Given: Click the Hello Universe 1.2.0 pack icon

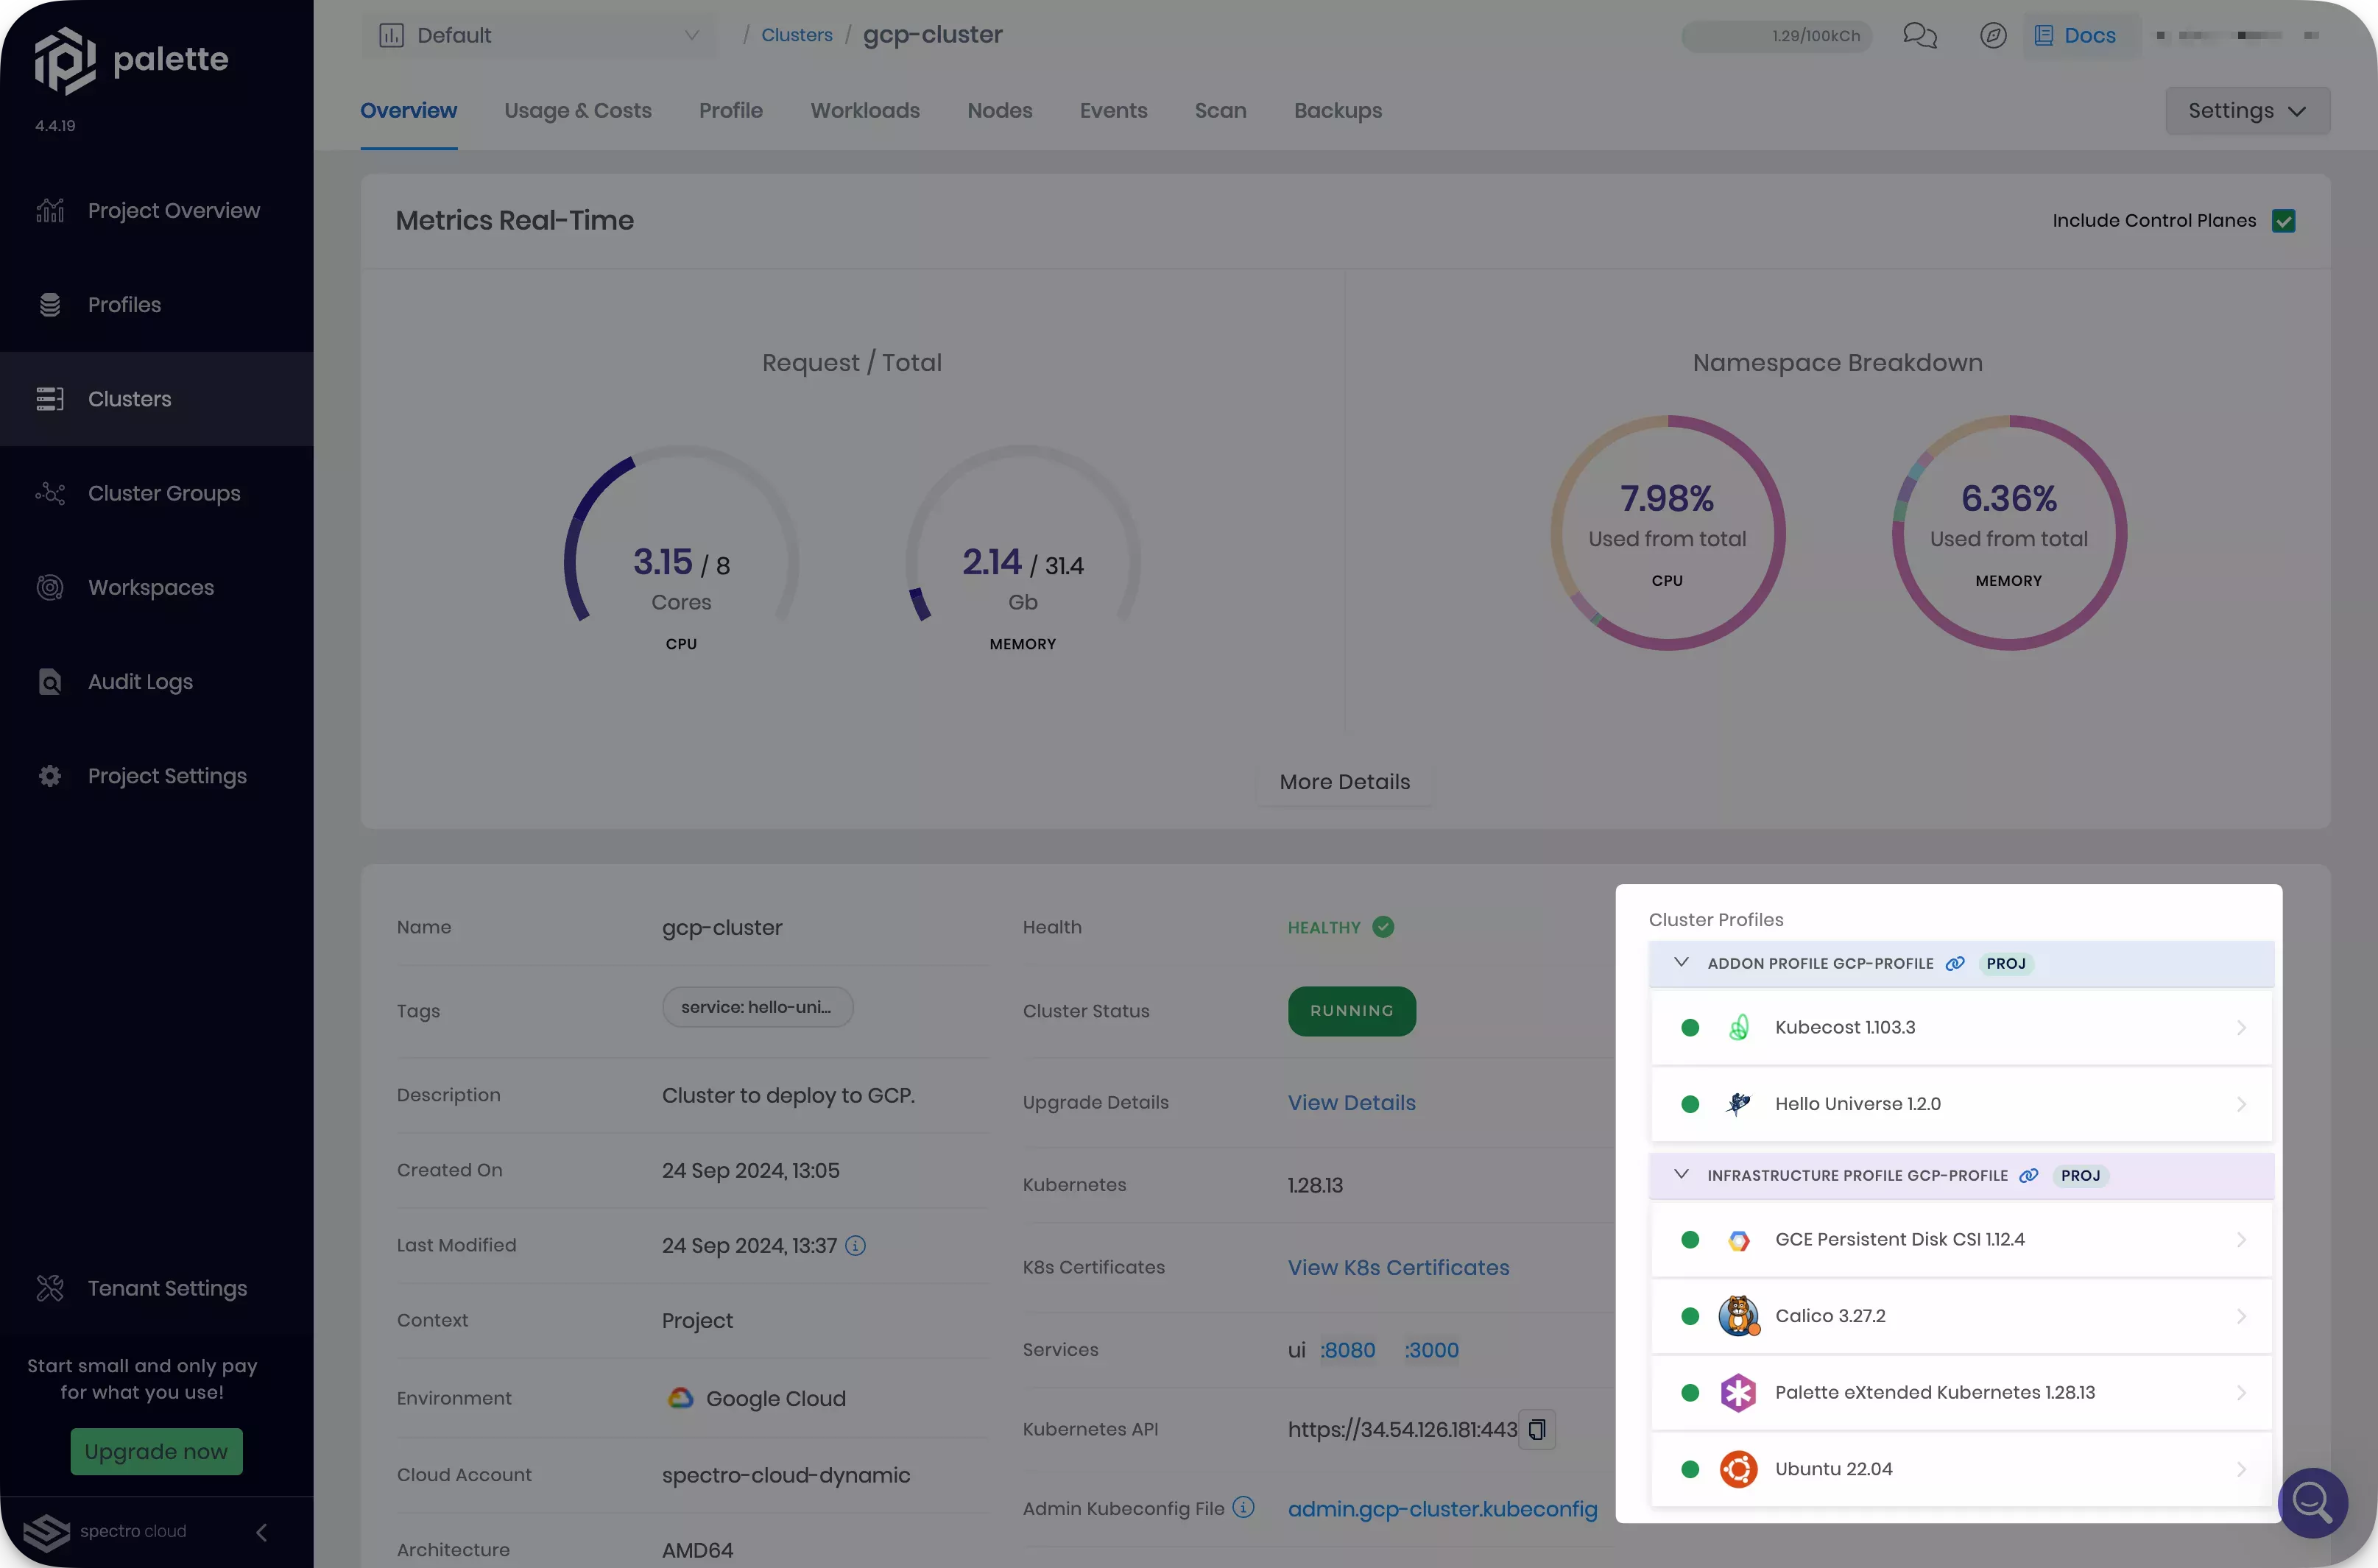Looking at the screenshot, I should [x=1739, y=1104].
